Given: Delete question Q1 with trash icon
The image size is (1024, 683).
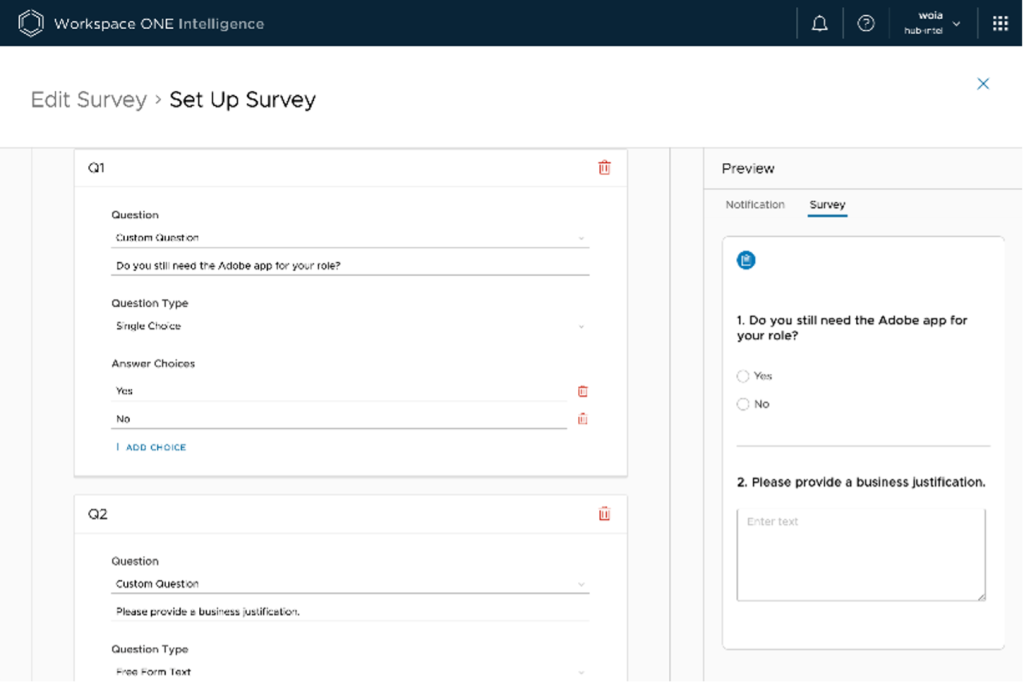Looking at the screenshot, I should click(x=604, y=168).
